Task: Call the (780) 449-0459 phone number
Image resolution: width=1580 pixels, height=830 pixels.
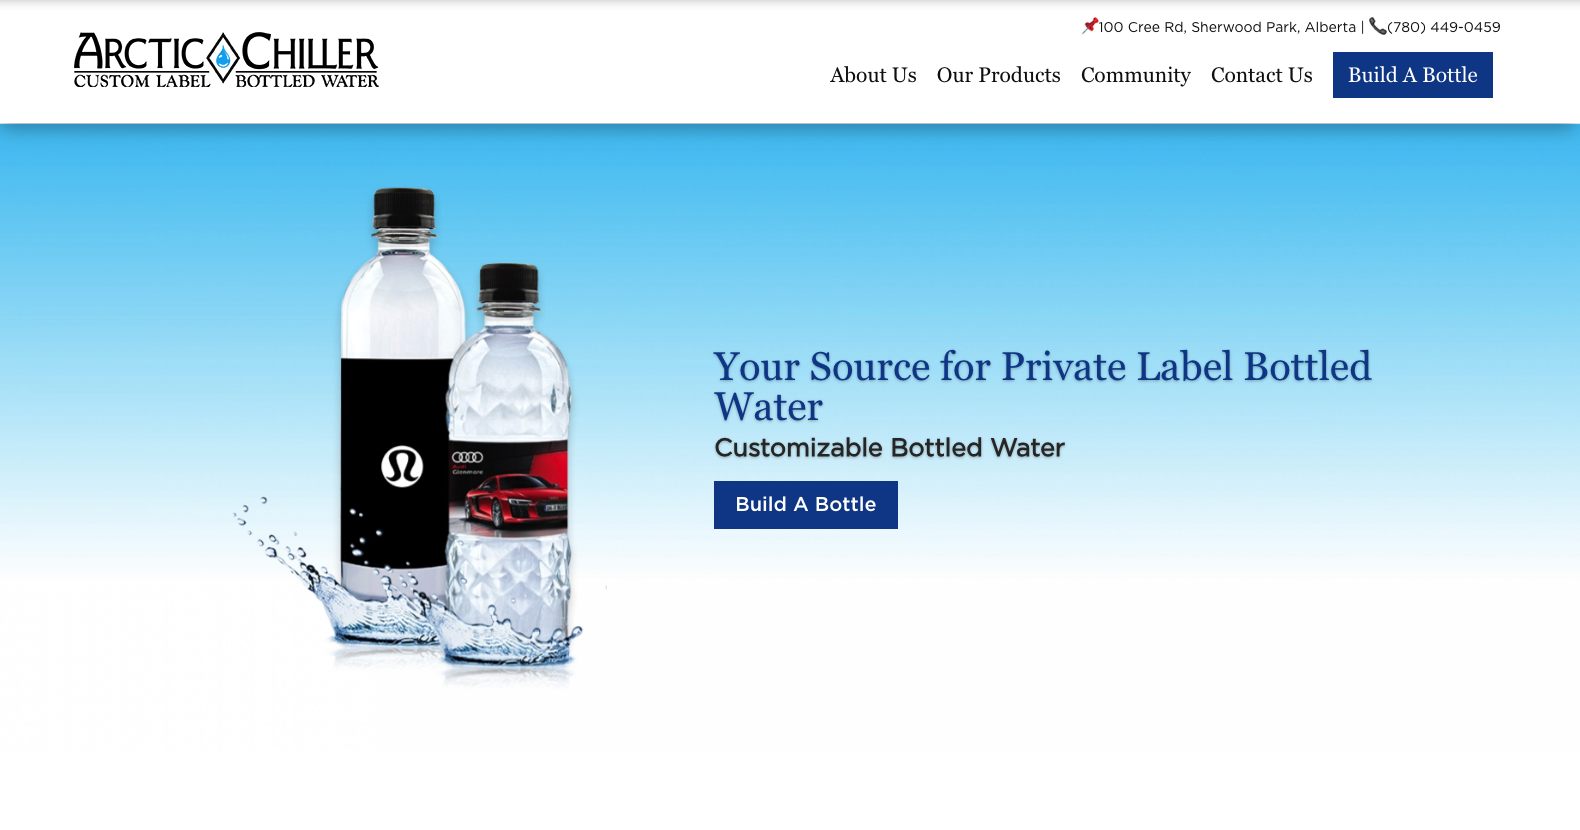Action: pyautogui.click(x=1443, y=27)
